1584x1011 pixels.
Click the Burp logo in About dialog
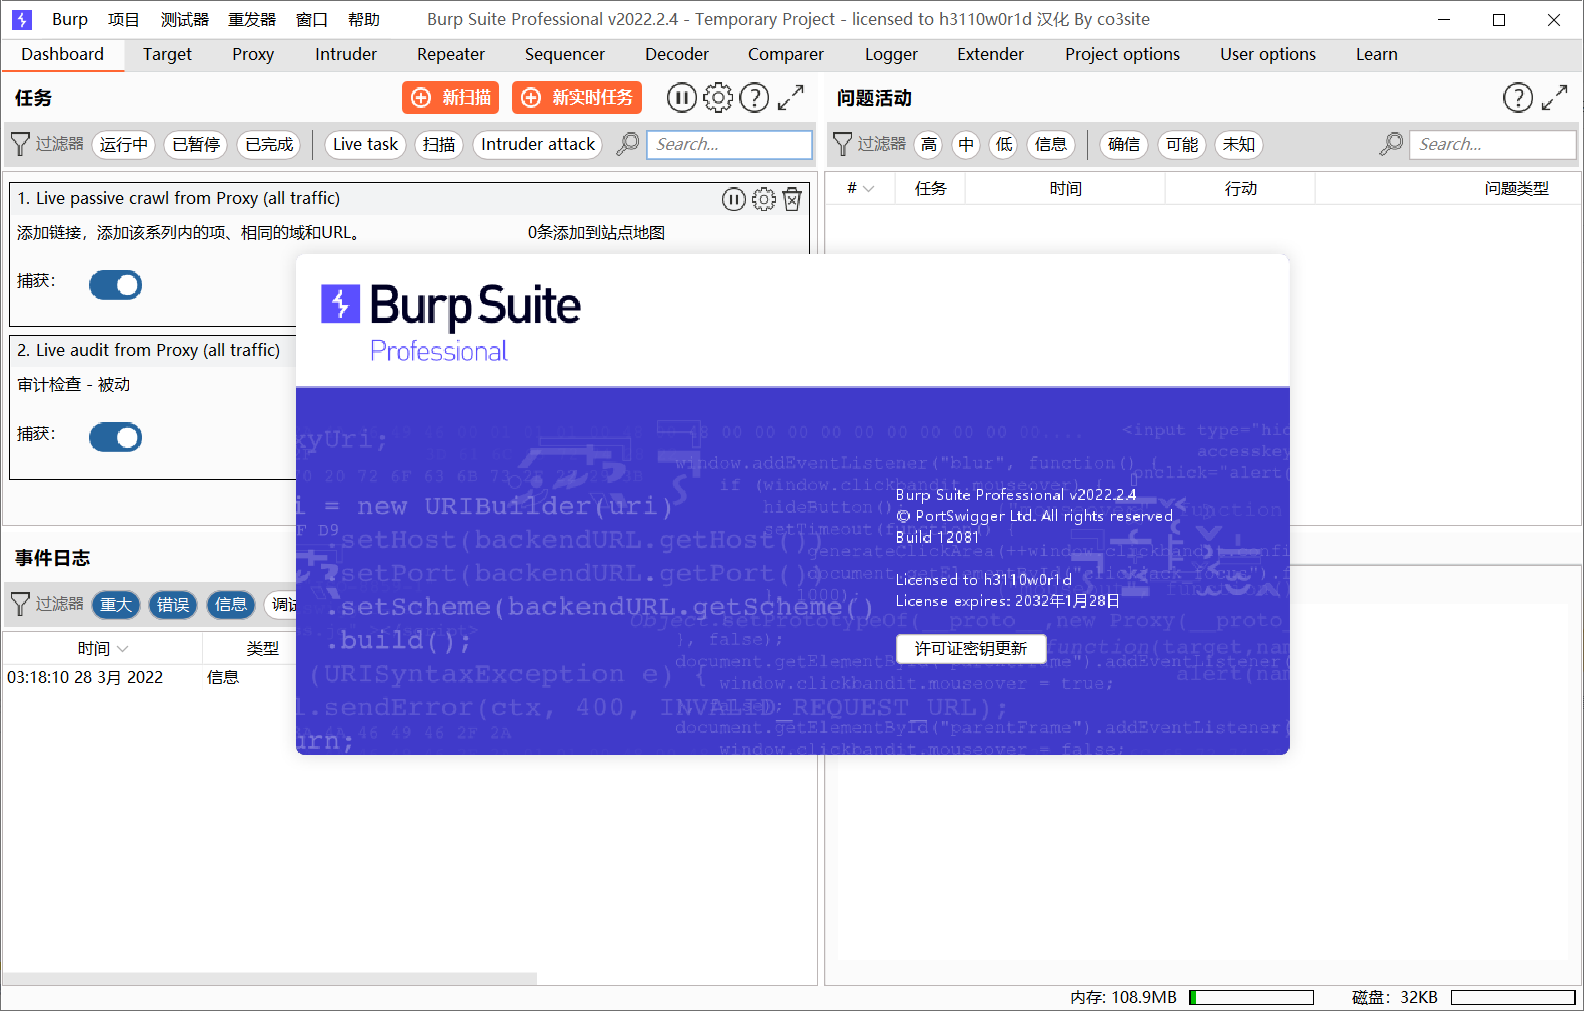pyautogui.click(x=340, y=304)
